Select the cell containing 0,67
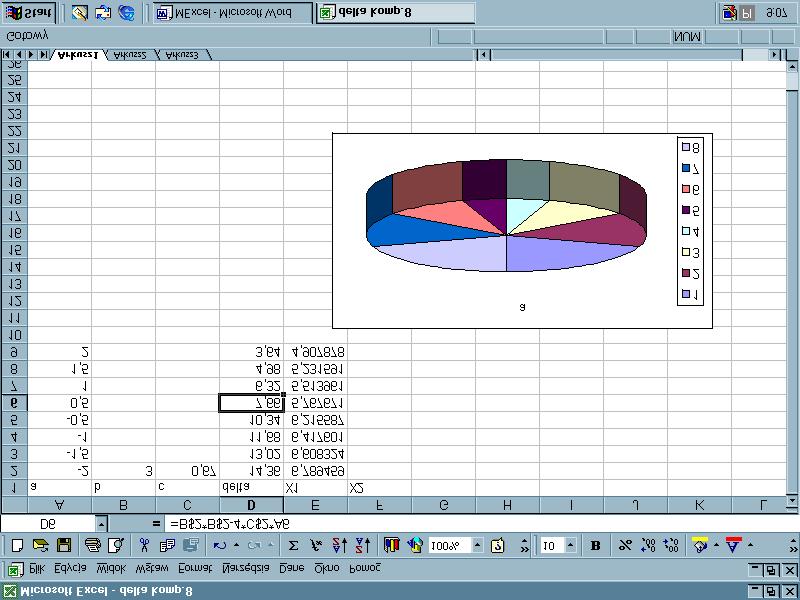Viewport: 800px width, 600px height. pos(188,471)
